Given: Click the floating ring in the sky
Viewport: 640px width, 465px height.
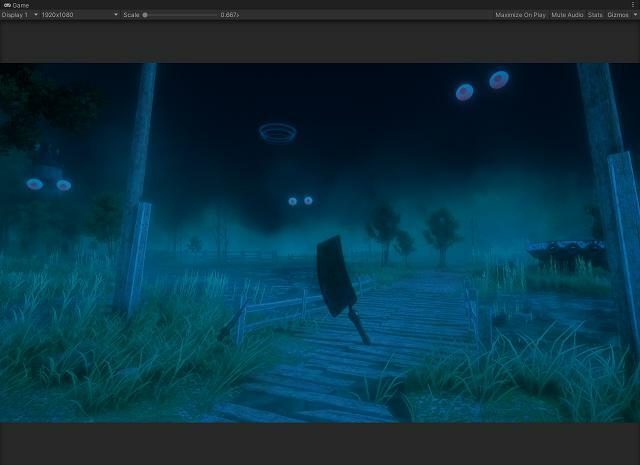Looking at the screenshot, I should 277,131.
